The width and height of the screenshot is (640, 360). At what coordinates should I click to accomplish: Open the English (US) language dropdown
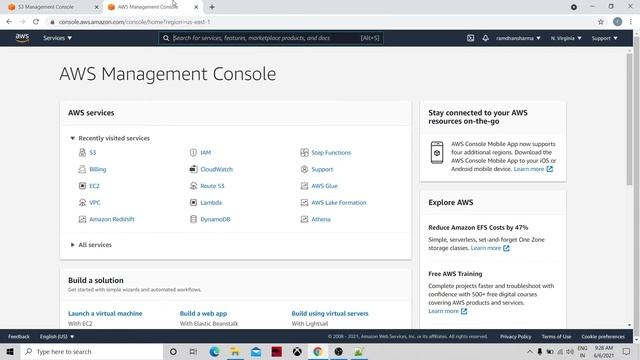click(x=57, y=337)
